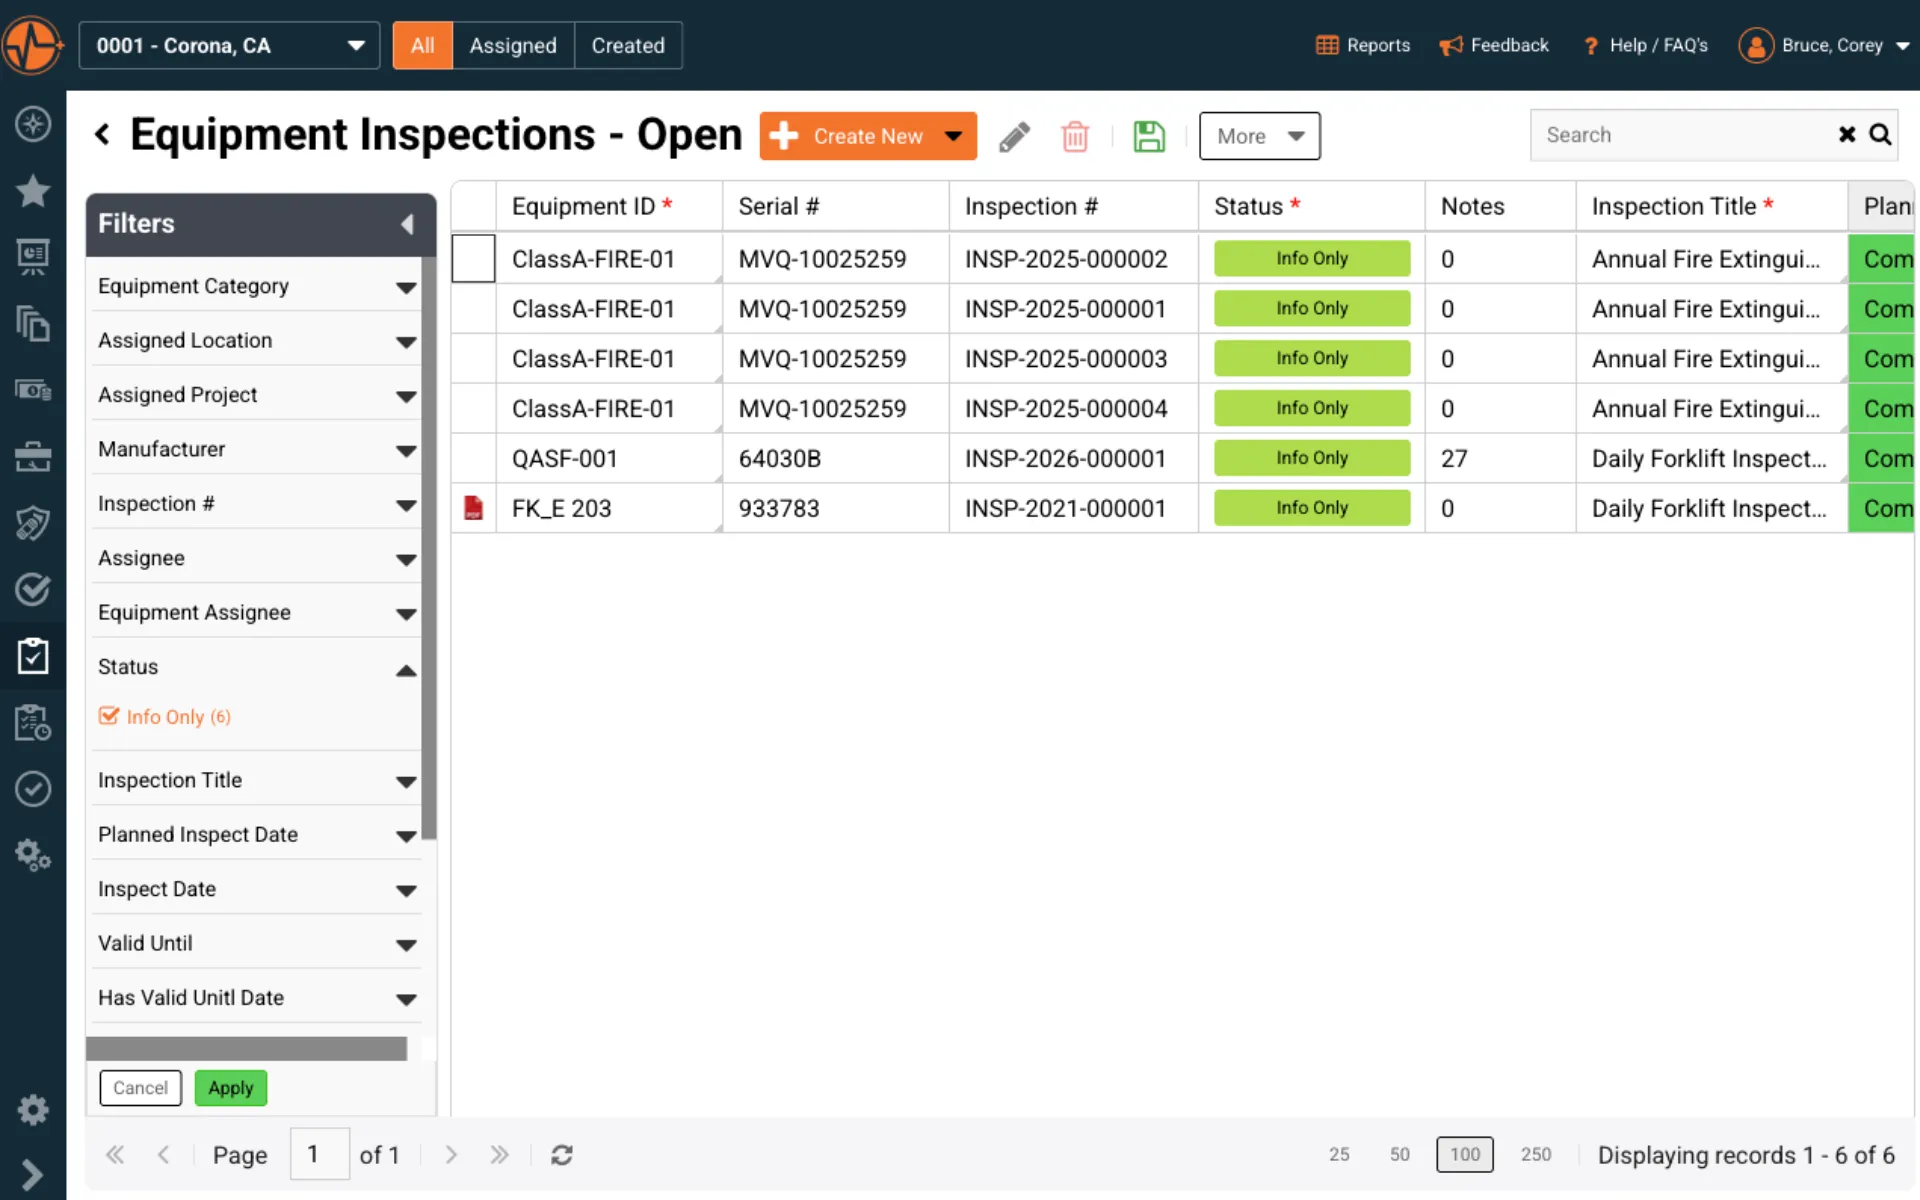Screen dimensions: 1920x1200
Task: Collapse the Filters panel arrow
Action: (407, 224)
